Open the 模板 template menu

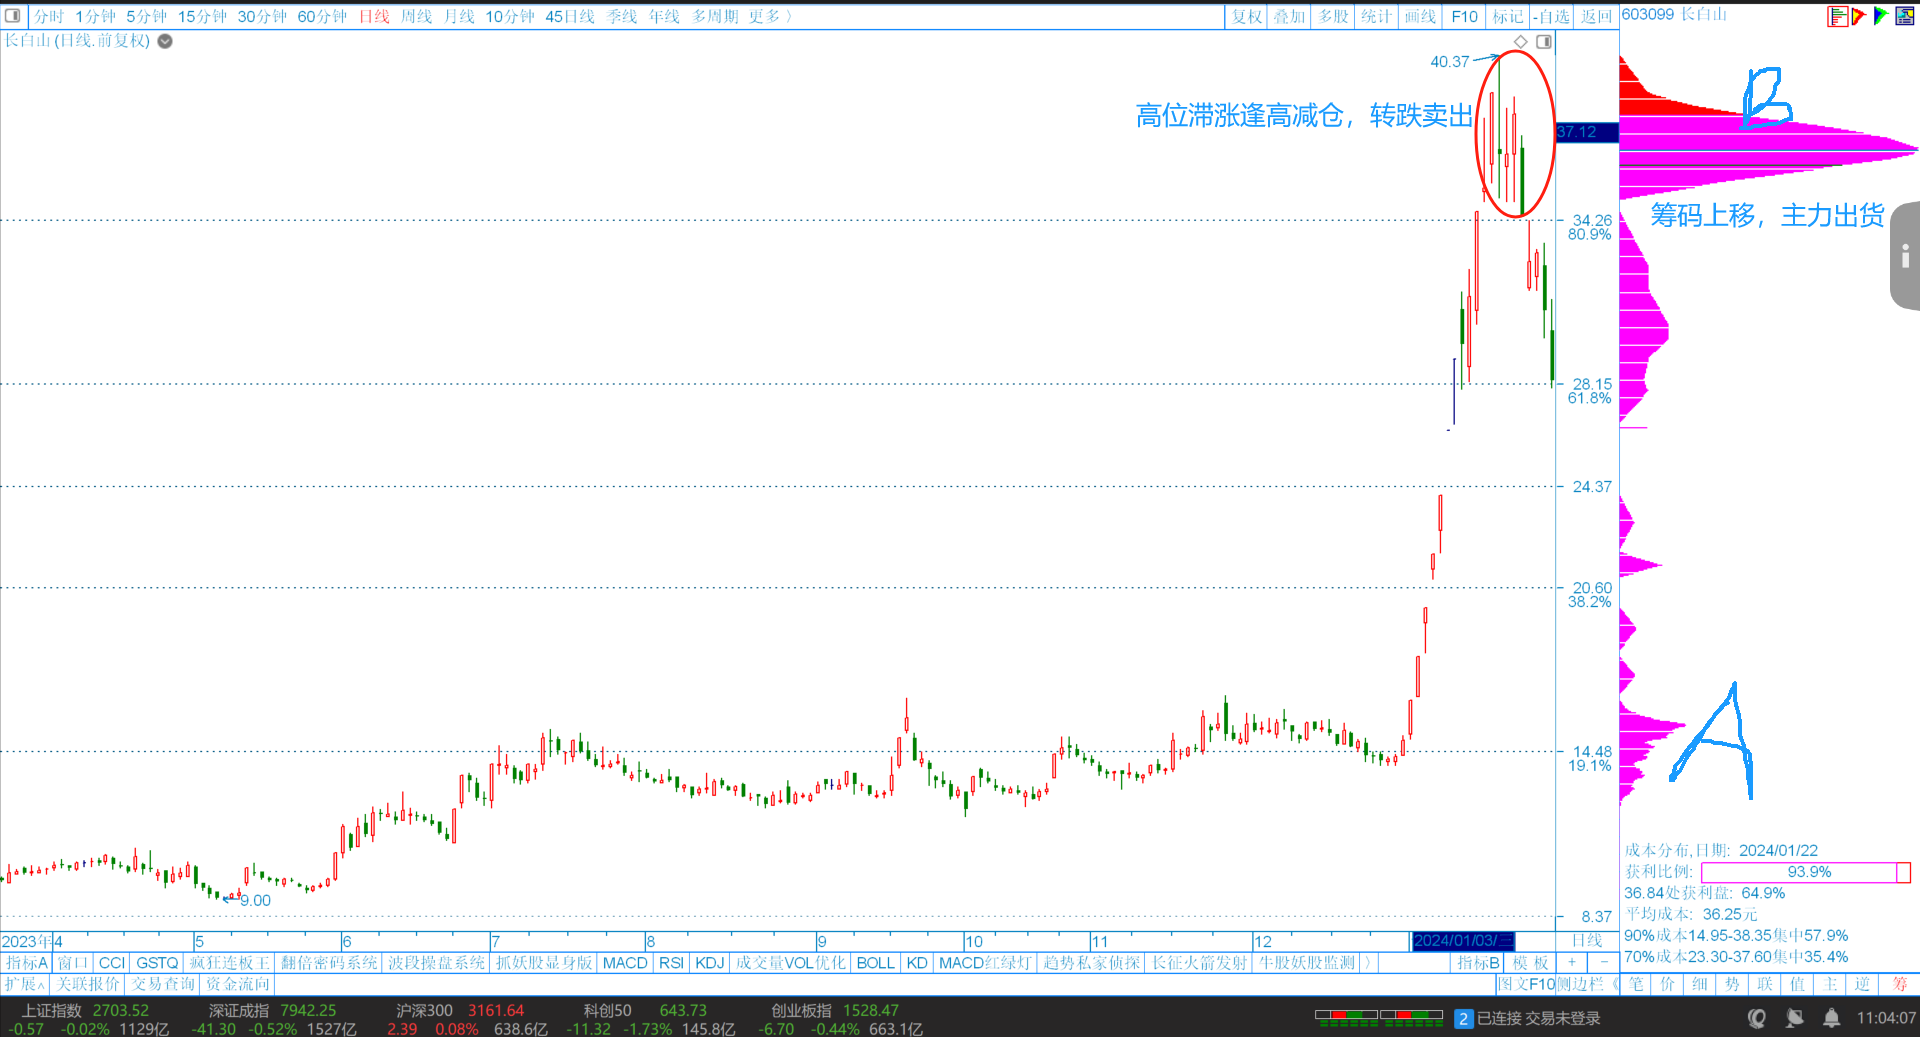(1530, 963)
